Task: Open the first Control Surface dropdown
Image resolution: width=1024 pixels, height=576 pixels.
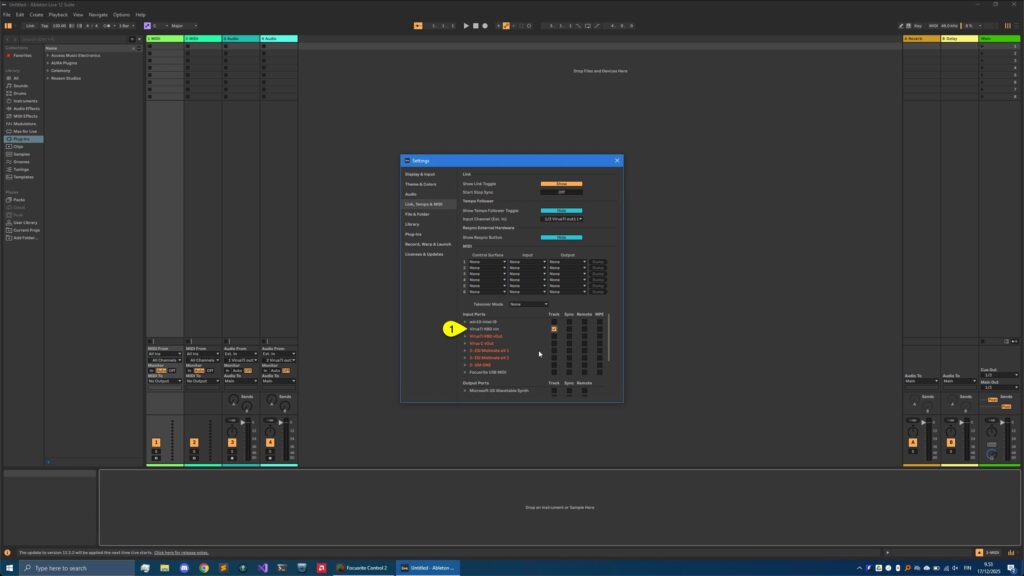Action: [487, 262]
